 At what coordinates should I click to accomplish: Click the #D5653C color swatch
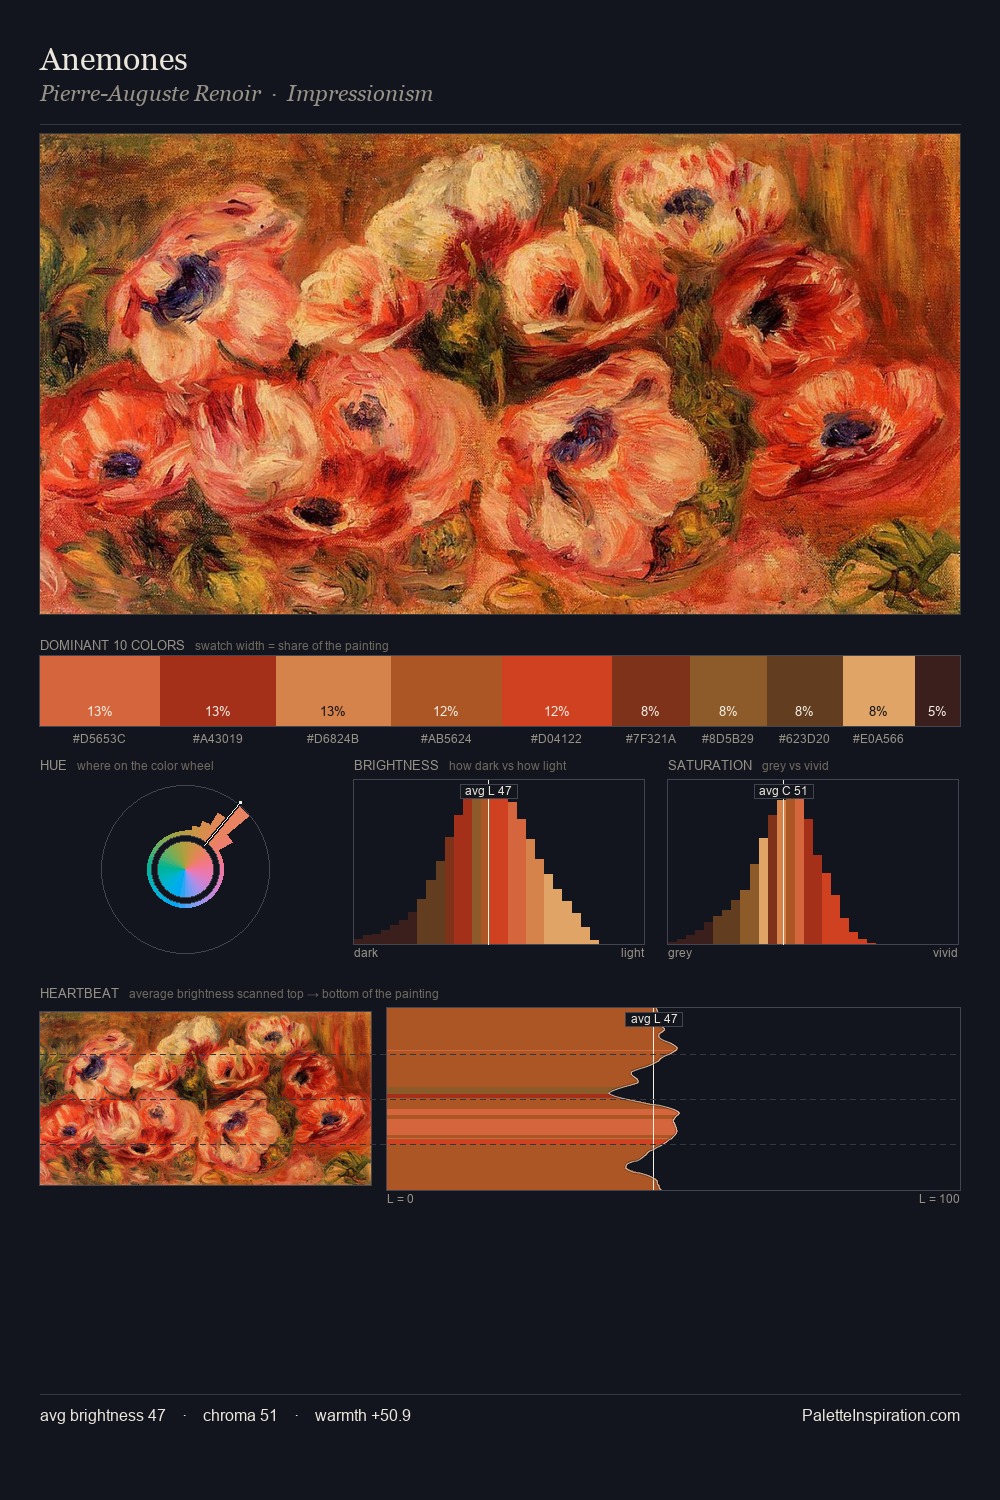(x=100, y=691)
